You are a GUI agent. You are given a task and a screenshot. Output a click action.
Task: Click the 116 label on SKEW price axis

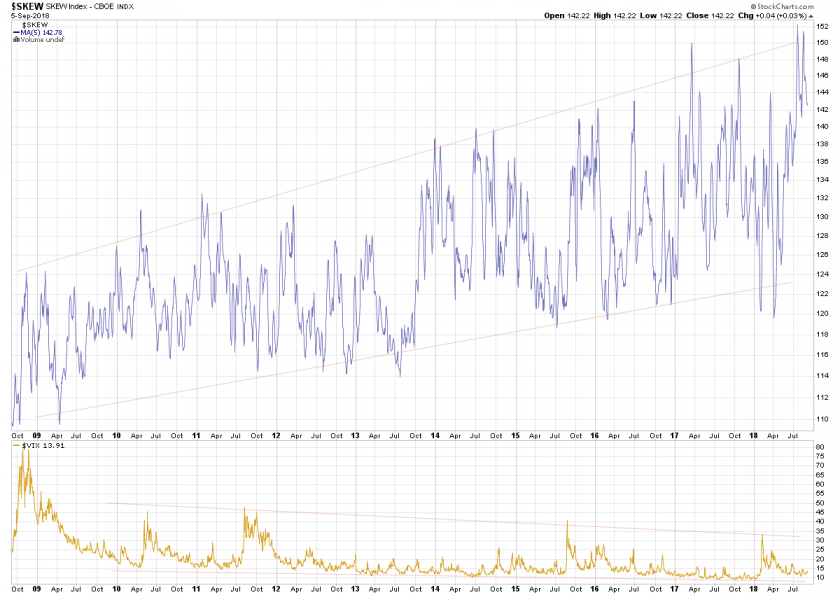(822, 355)
